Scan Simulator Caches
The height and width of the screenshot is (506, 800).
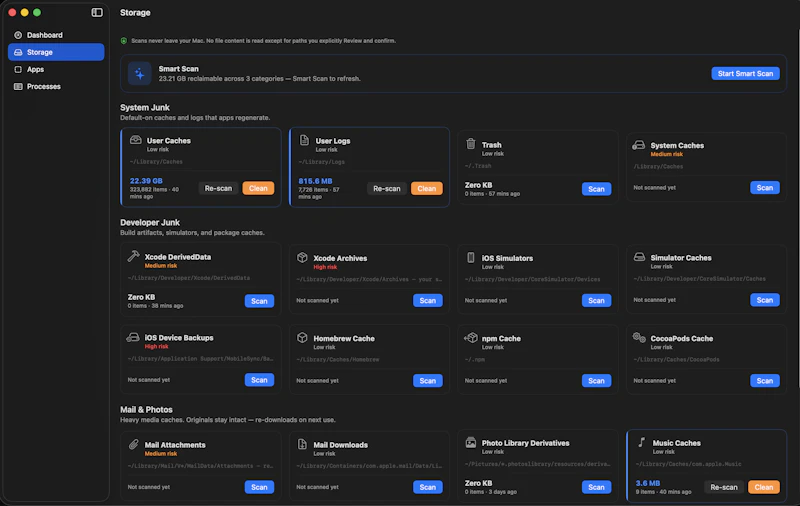click(x=764, y=300)
